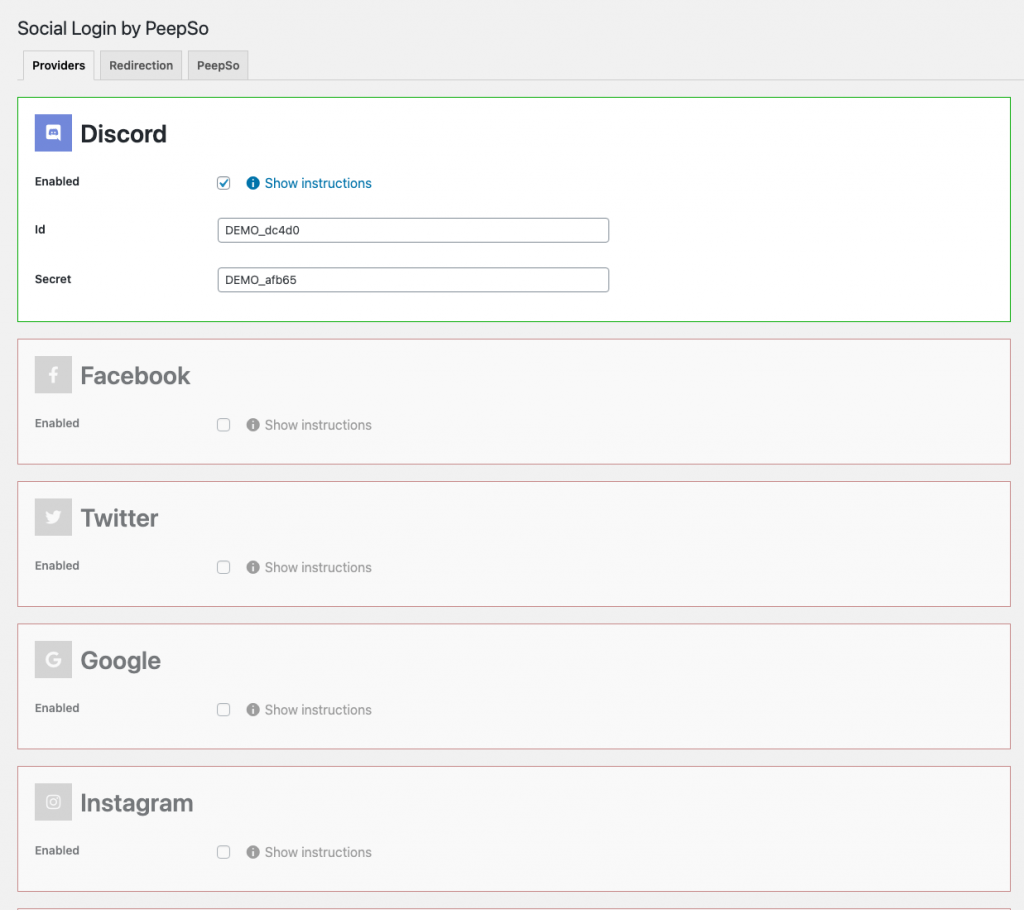Disable the Discord Enabled checkbox
The height and width of the screenshot is (910, 1024).
click(223, 184)
